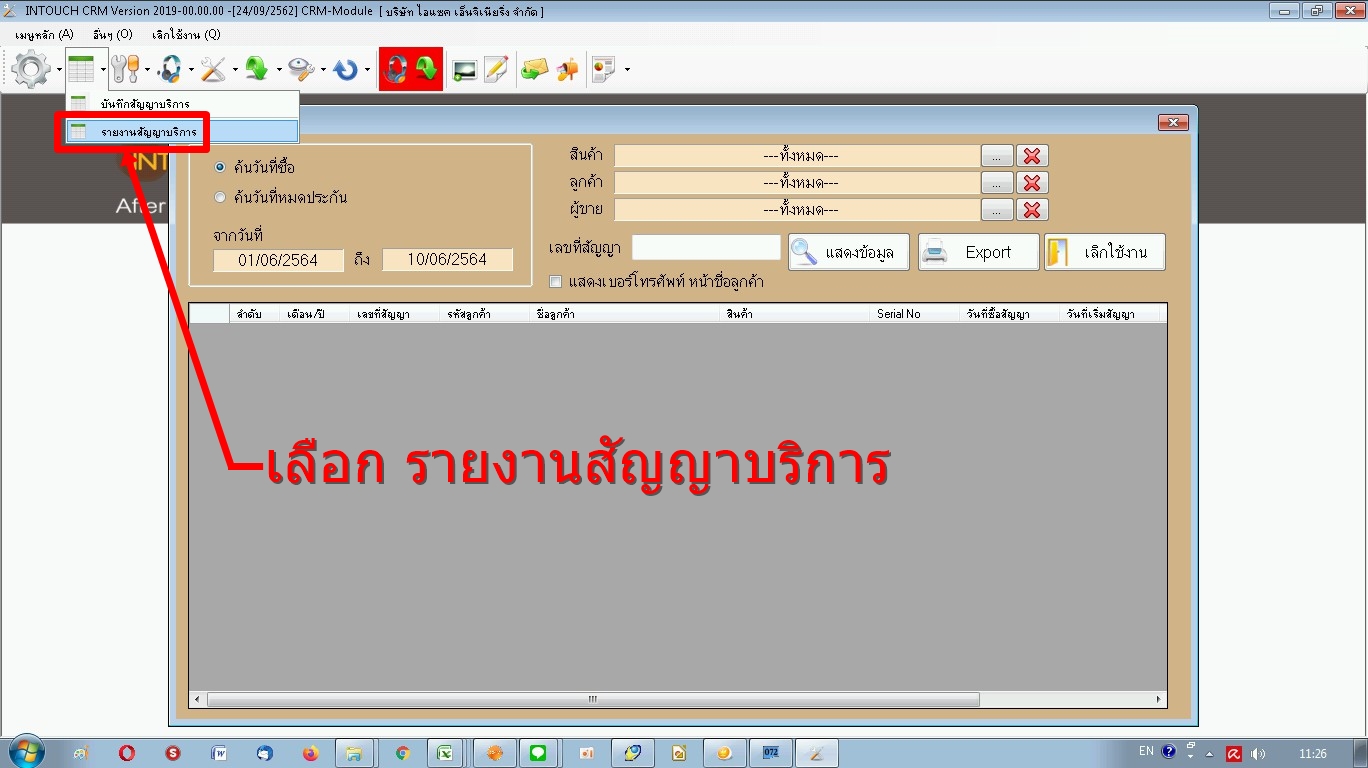The height and width of the screenshot is (768, 1368).
Task: Open the ลูกค้า browse (...) selector
Action: coord(996,183)
